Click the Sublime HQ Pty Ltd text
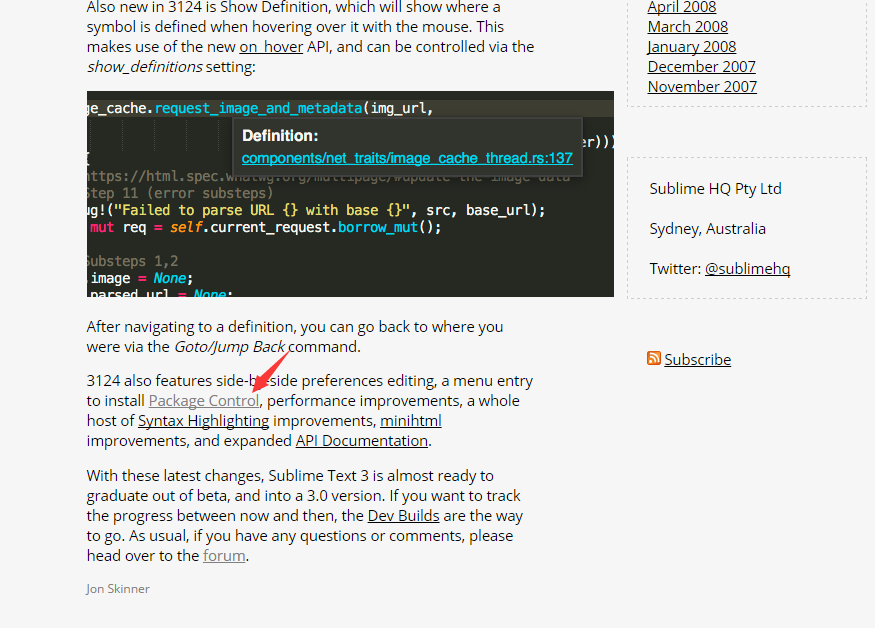This screenshot has width=875, height=628. pyautogui.click(x=715, y=189)
